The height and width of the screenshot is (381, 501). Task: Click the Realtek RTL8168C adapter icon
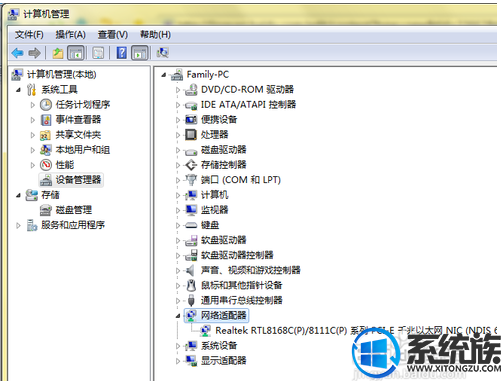tap(206, 331)
